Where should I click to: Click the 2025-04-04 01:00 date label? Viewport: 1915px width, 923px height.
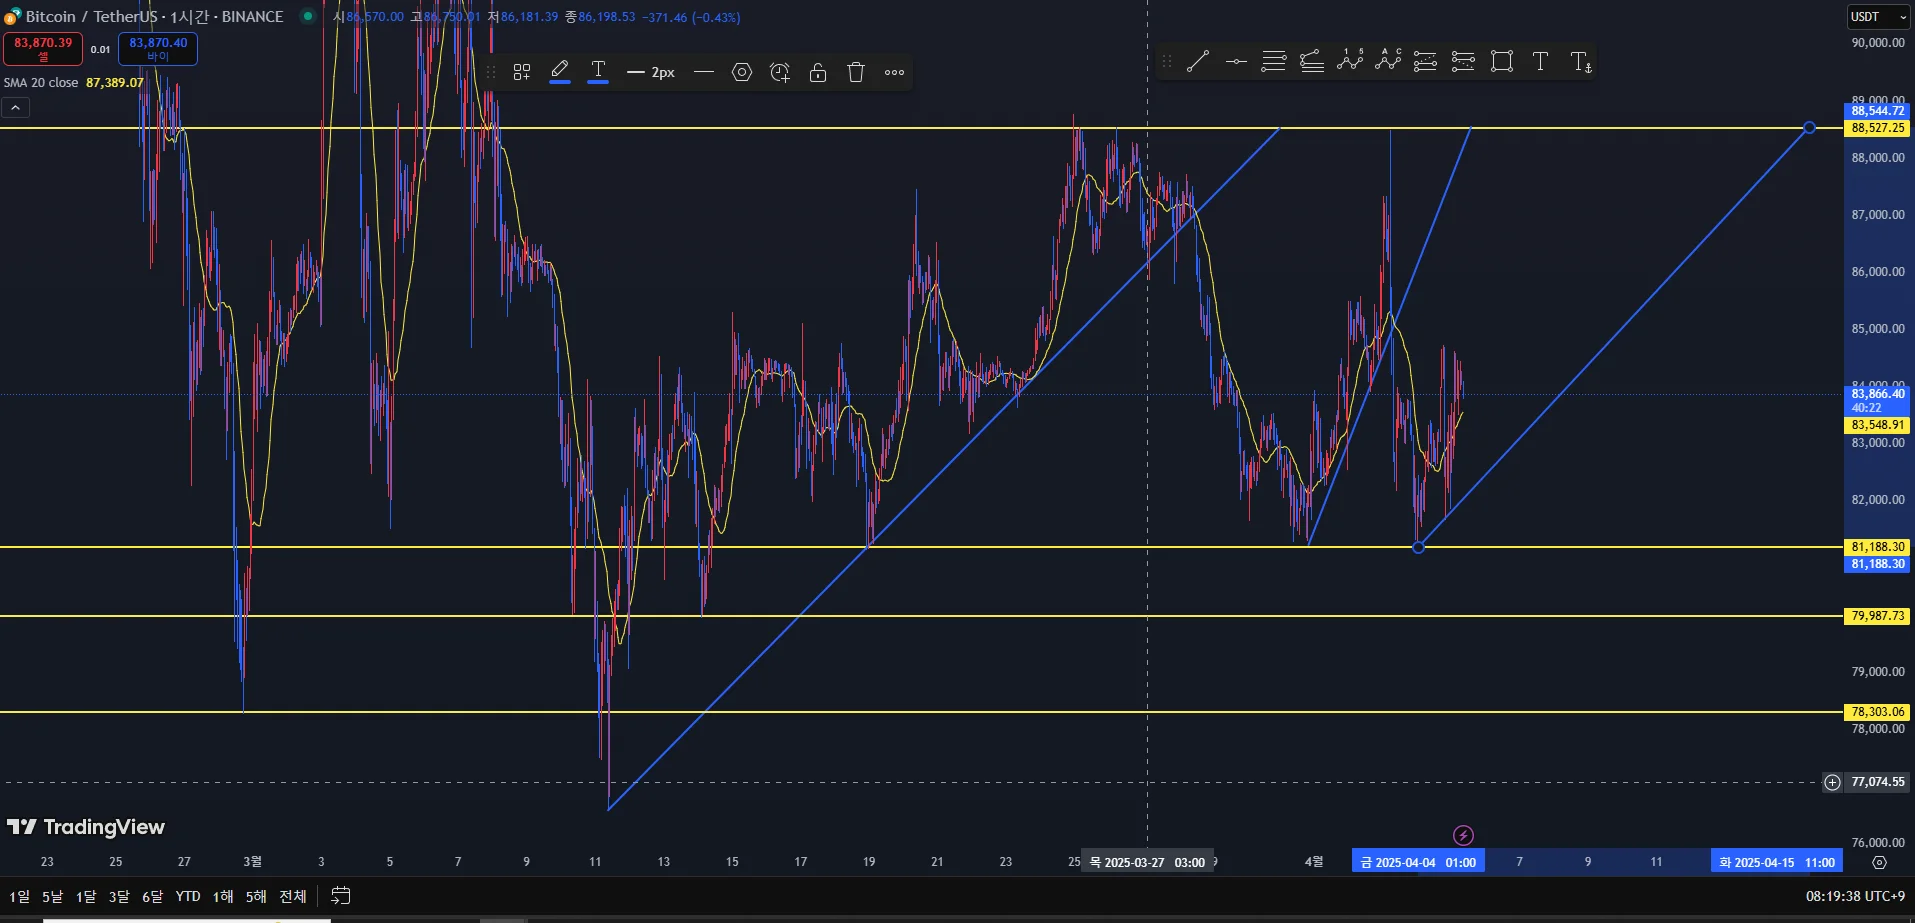(1418, 862)
